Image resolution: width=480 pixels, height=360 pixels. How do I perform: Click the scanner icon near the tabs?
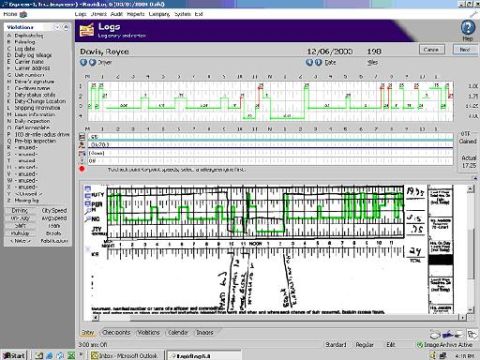coord(435,333)
